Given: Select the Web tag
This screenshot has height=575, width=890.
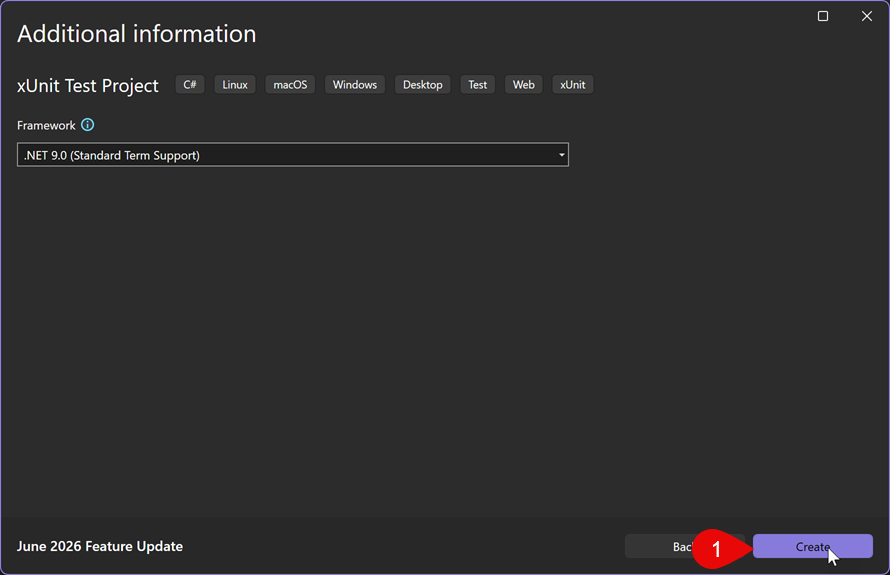Looking at the screenshot, I should [523, 85].
